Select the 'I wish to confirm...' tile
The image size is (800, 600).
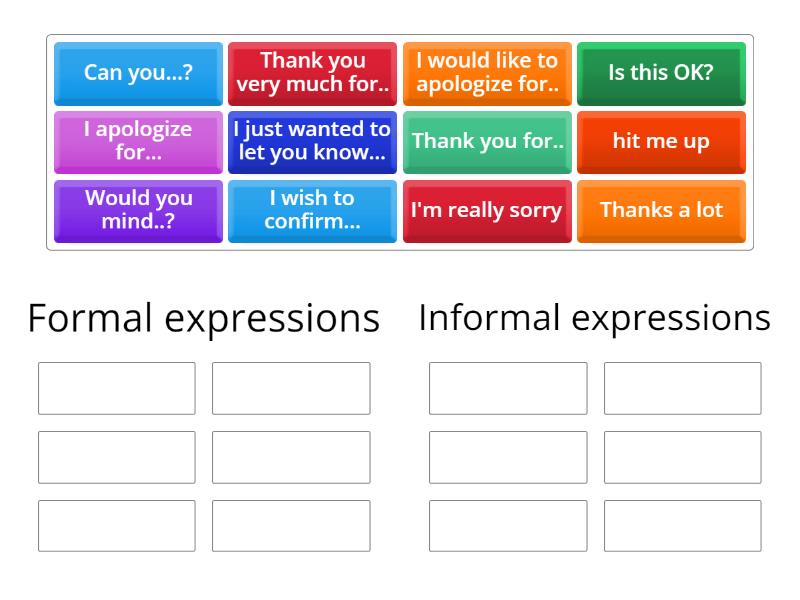pyautogui.click(x=313, y=210)
